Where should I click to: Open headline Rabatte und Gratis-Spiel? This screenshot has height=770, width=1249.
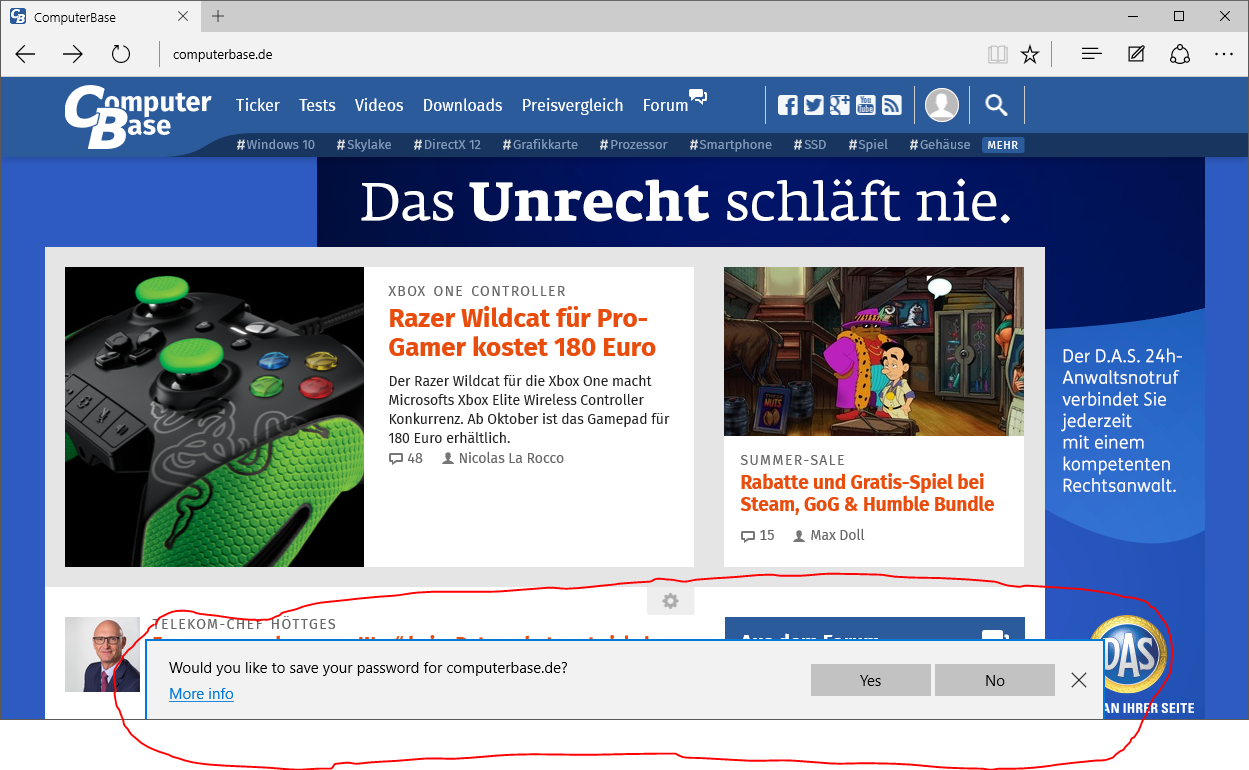(x=867, y=493)
